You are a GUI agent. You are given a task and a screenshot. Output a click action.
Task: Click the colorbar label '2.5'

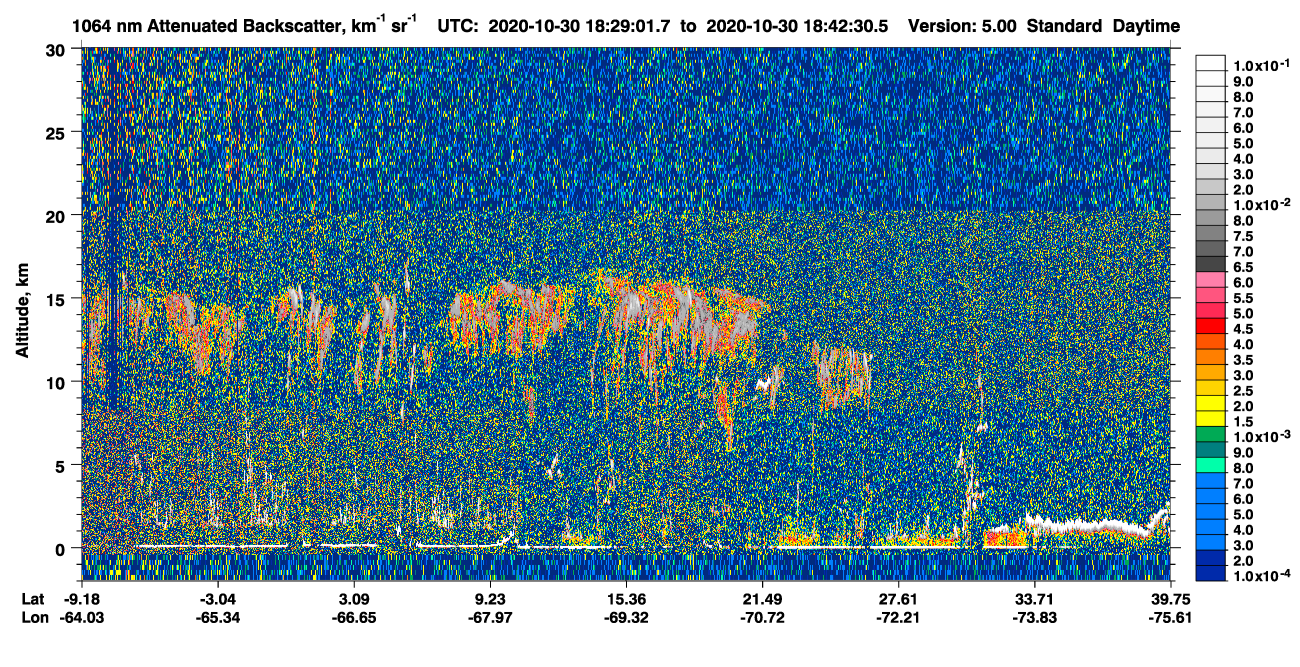(1243, 391)
